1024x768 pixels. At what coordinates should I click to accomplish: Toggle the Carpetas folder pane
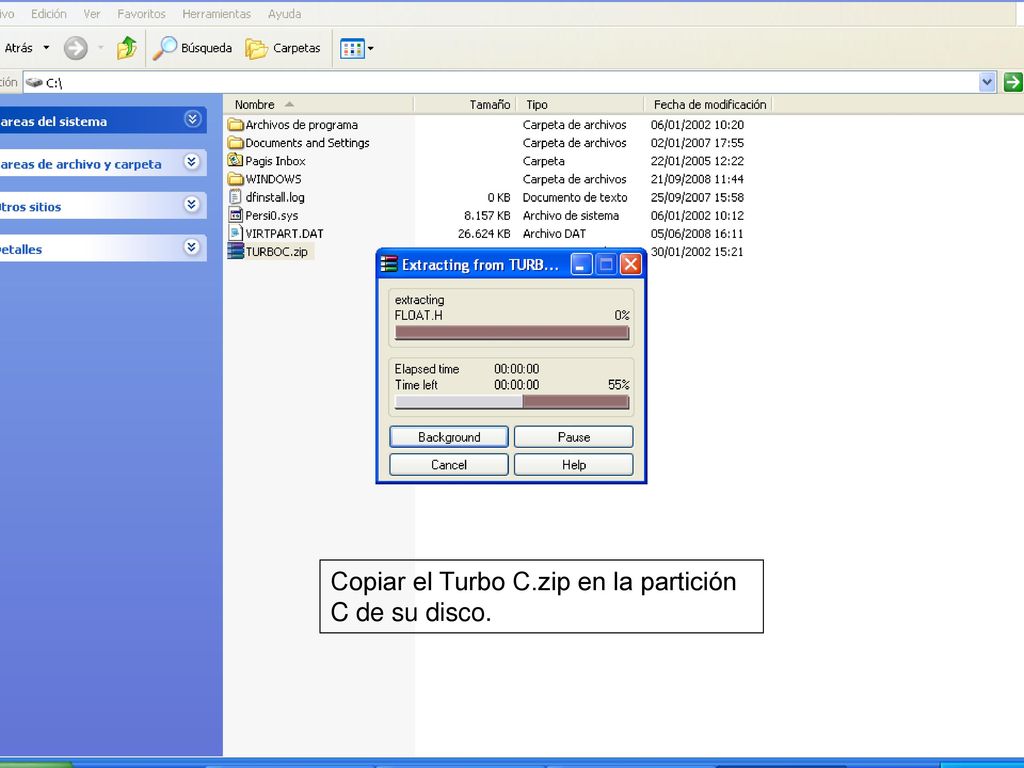tap(283, 48)
